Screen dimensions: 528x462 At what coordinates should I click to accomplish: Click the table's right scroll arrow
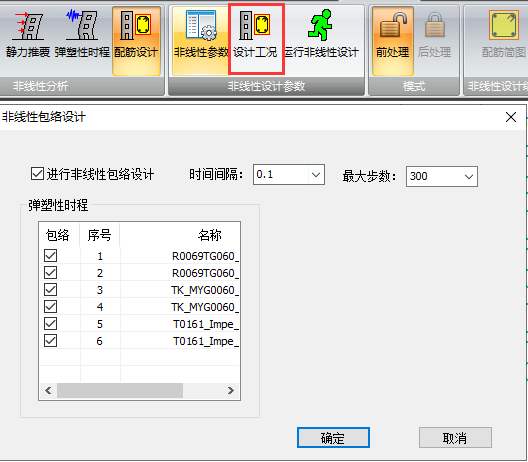click(231, 390)
